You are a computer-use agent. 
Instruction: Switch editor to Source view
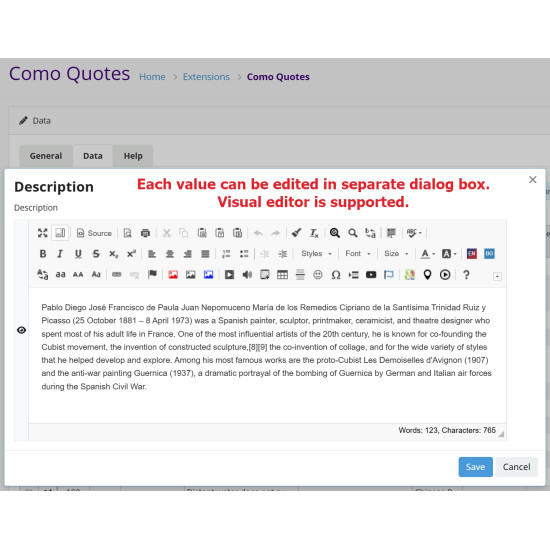click(94, 233)
